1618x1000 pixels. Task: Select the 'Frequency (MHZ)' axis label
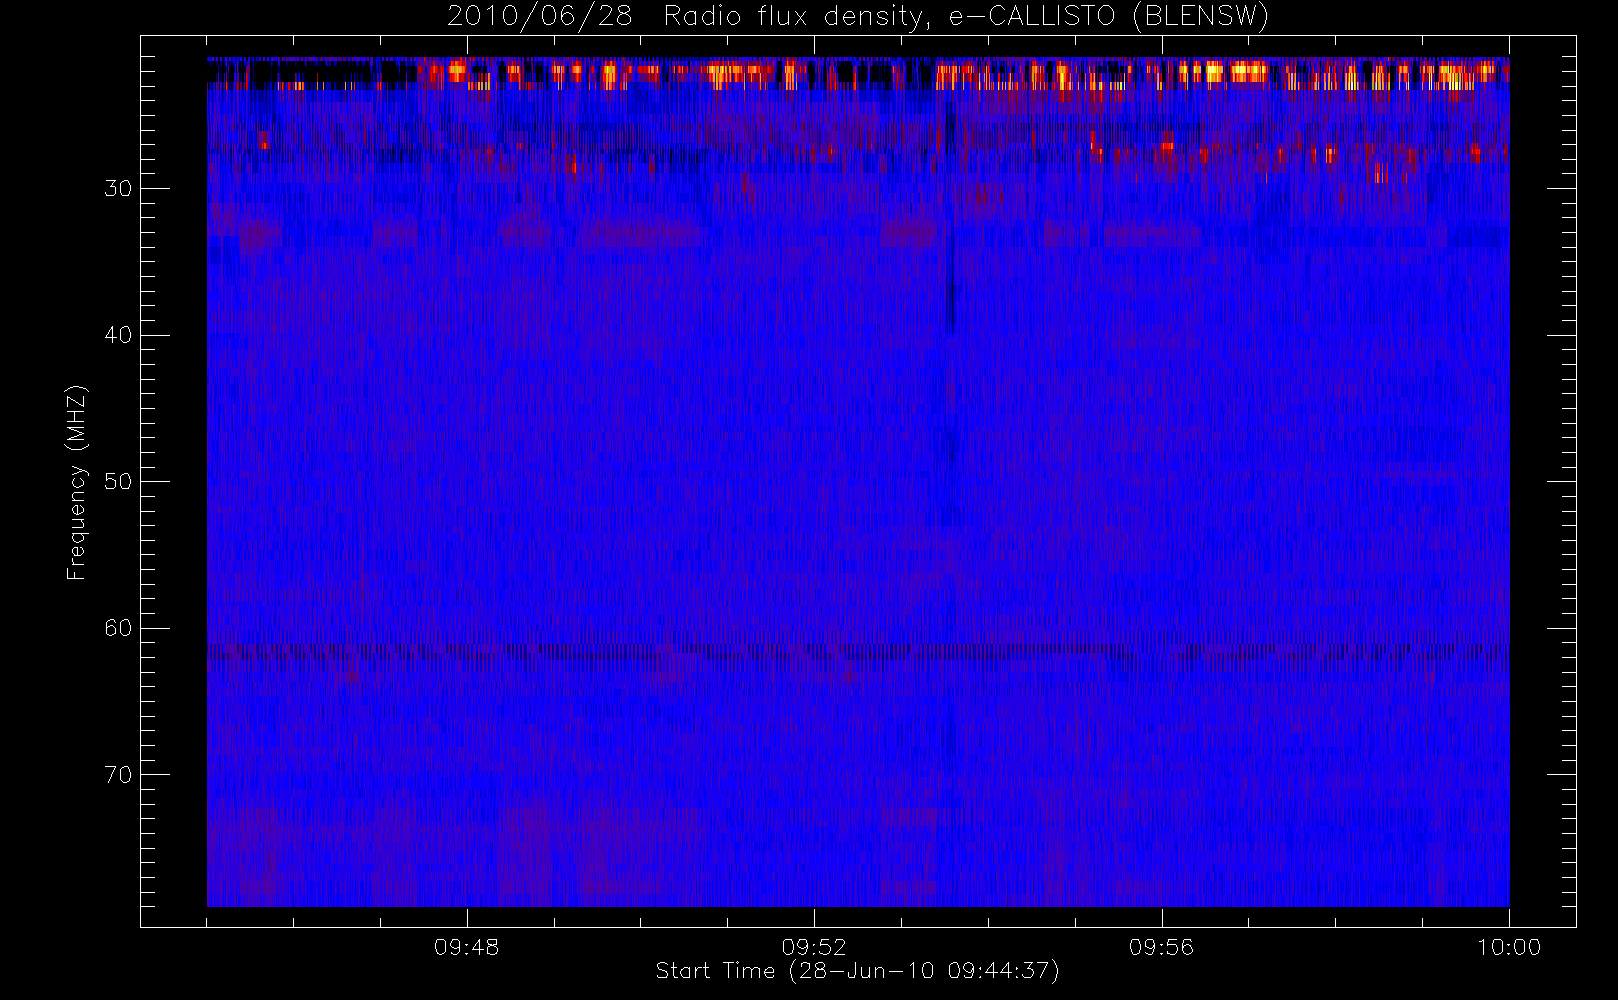[x=77, y=482]
